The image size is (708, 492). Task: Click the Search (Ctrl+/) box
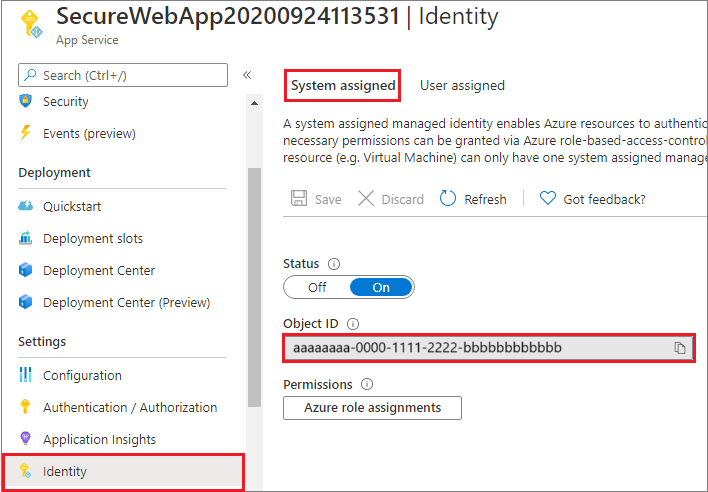point(123,75)
